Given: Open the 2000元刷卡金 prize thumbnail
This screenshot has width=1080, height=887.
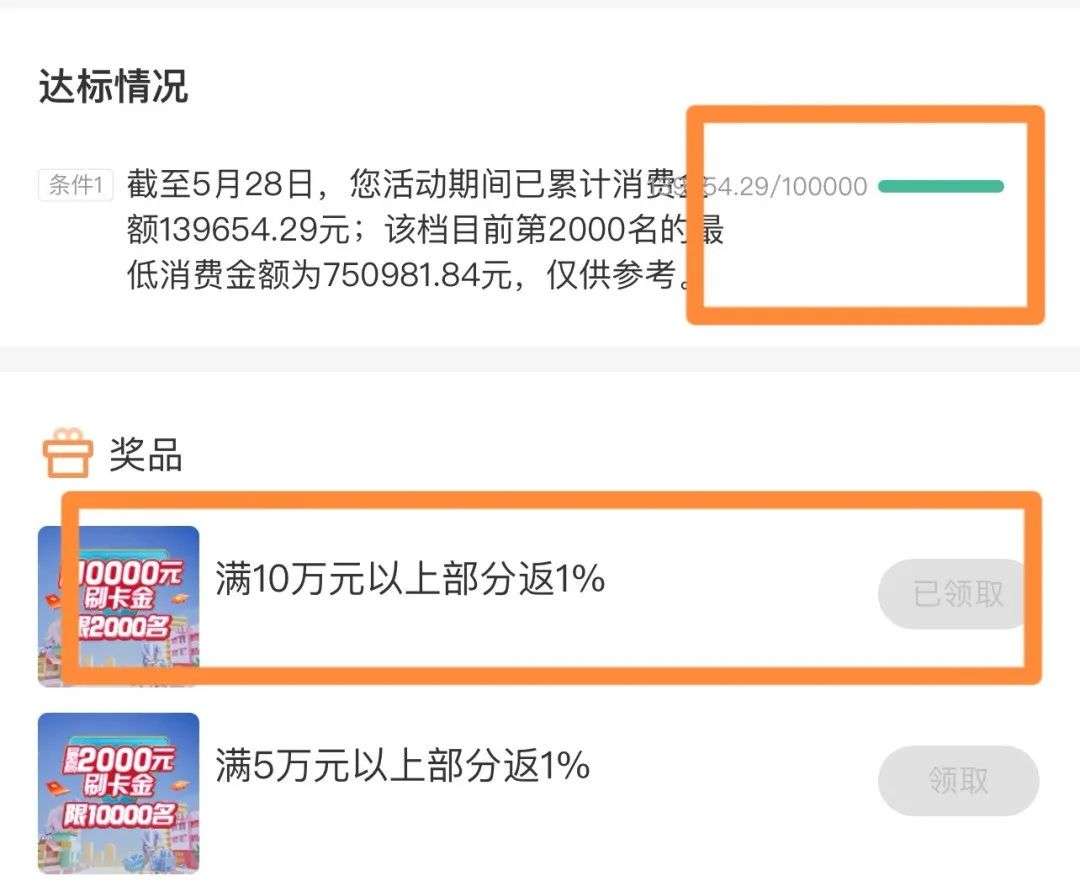Looking at the screenshot, I should tap(118, 793).
